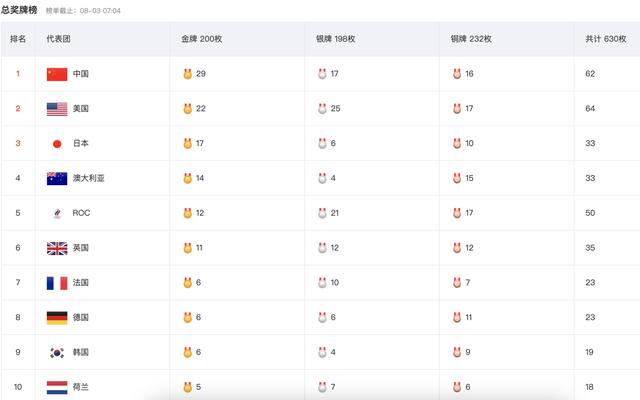This screenshot has width=640, height=400.
Task: Click the silver medal icon for 美国
Action: (322, 109)
